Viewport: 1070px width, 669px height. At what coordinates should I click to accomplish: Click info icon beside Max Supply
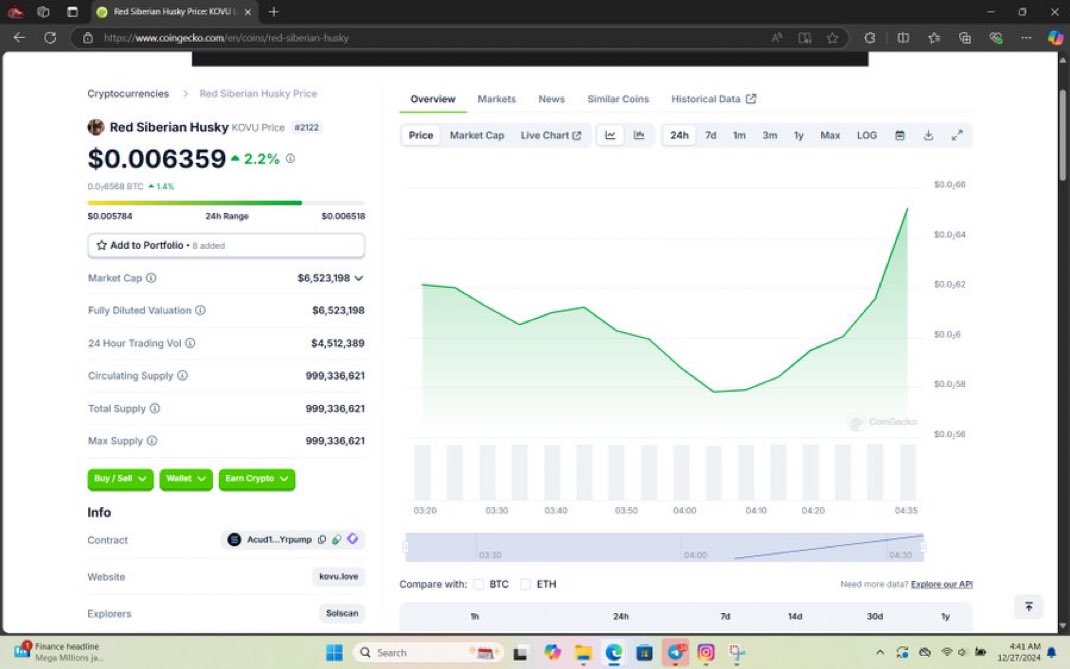152,441
